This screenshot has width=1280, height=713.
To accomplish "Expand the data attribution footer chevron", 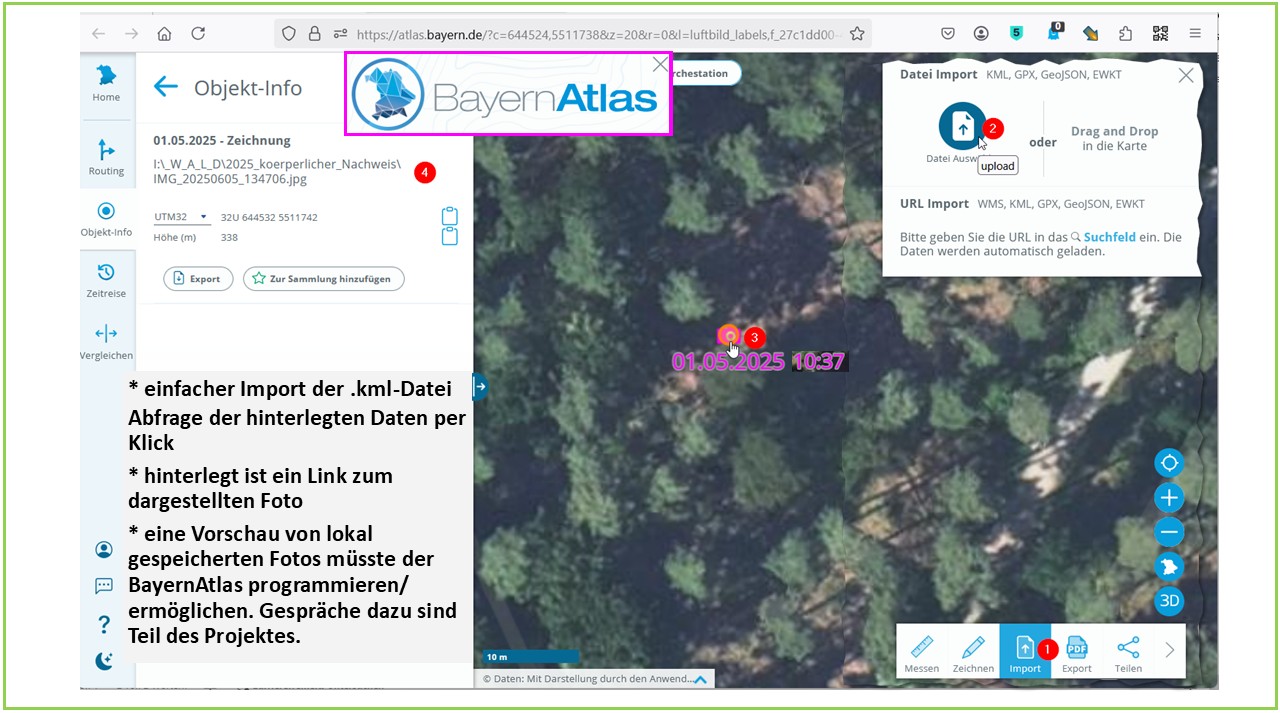I will click(x=700, y=679).
